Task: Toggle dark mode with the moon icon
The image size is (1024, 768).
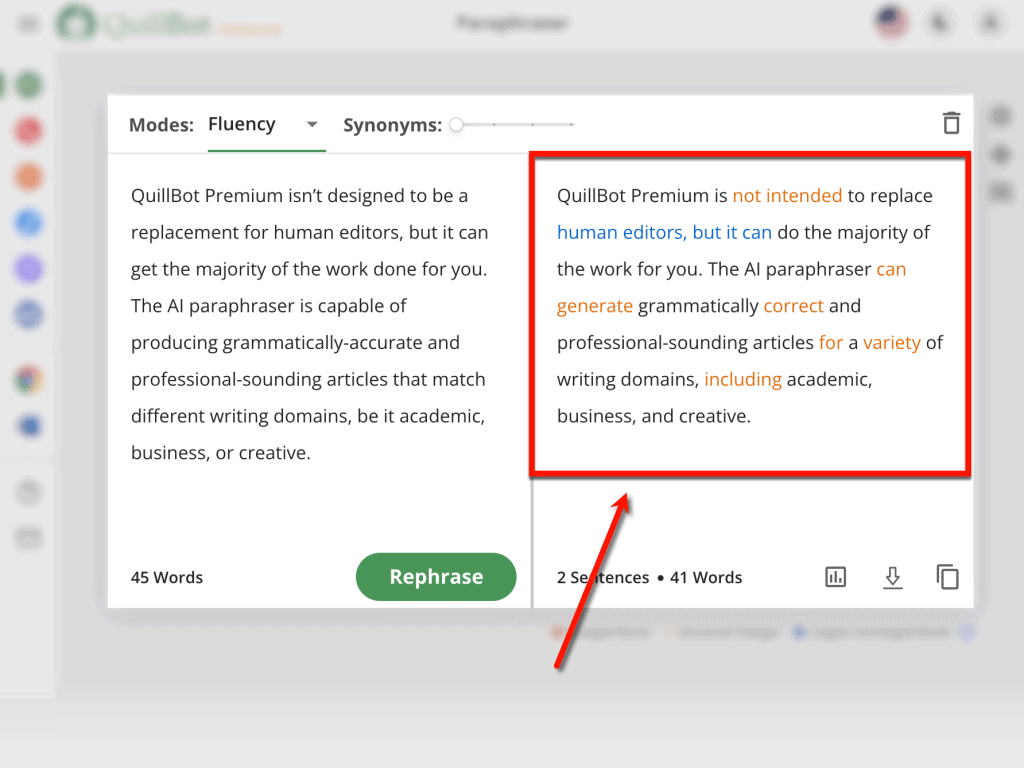Action: click(941, 22)
